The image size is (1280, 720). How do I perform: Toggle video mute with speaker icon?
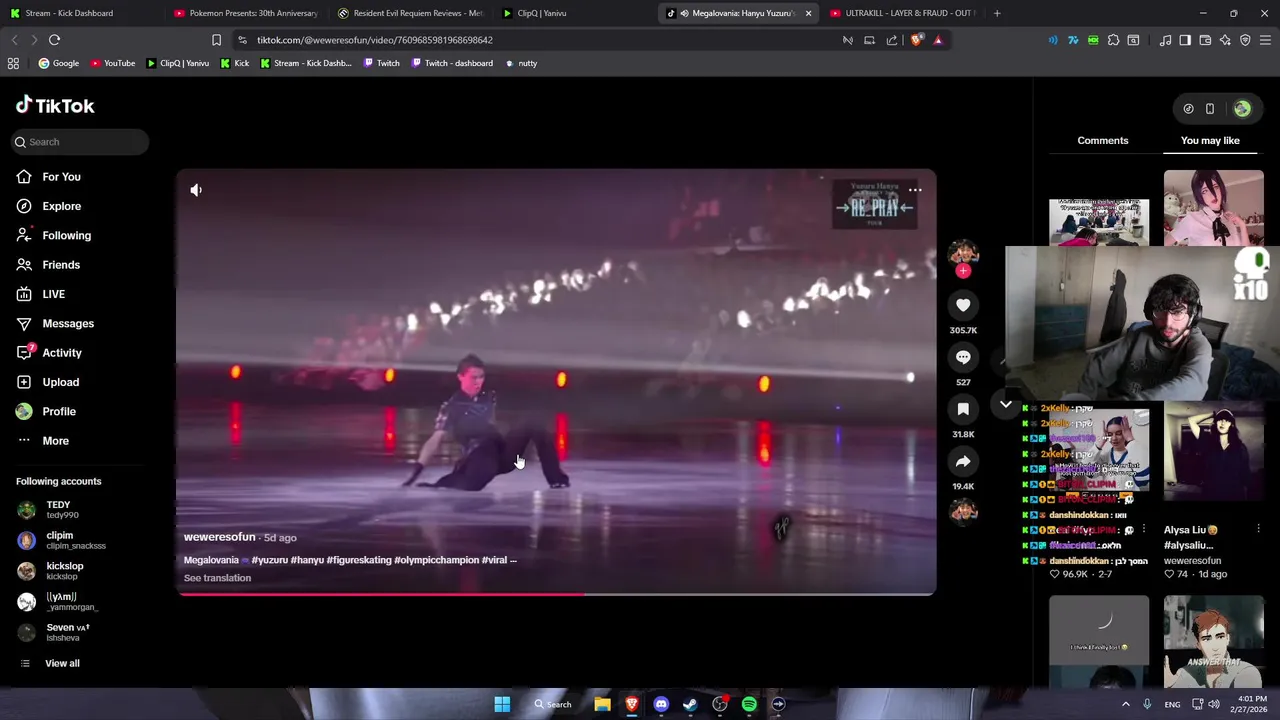pos(196,190)
